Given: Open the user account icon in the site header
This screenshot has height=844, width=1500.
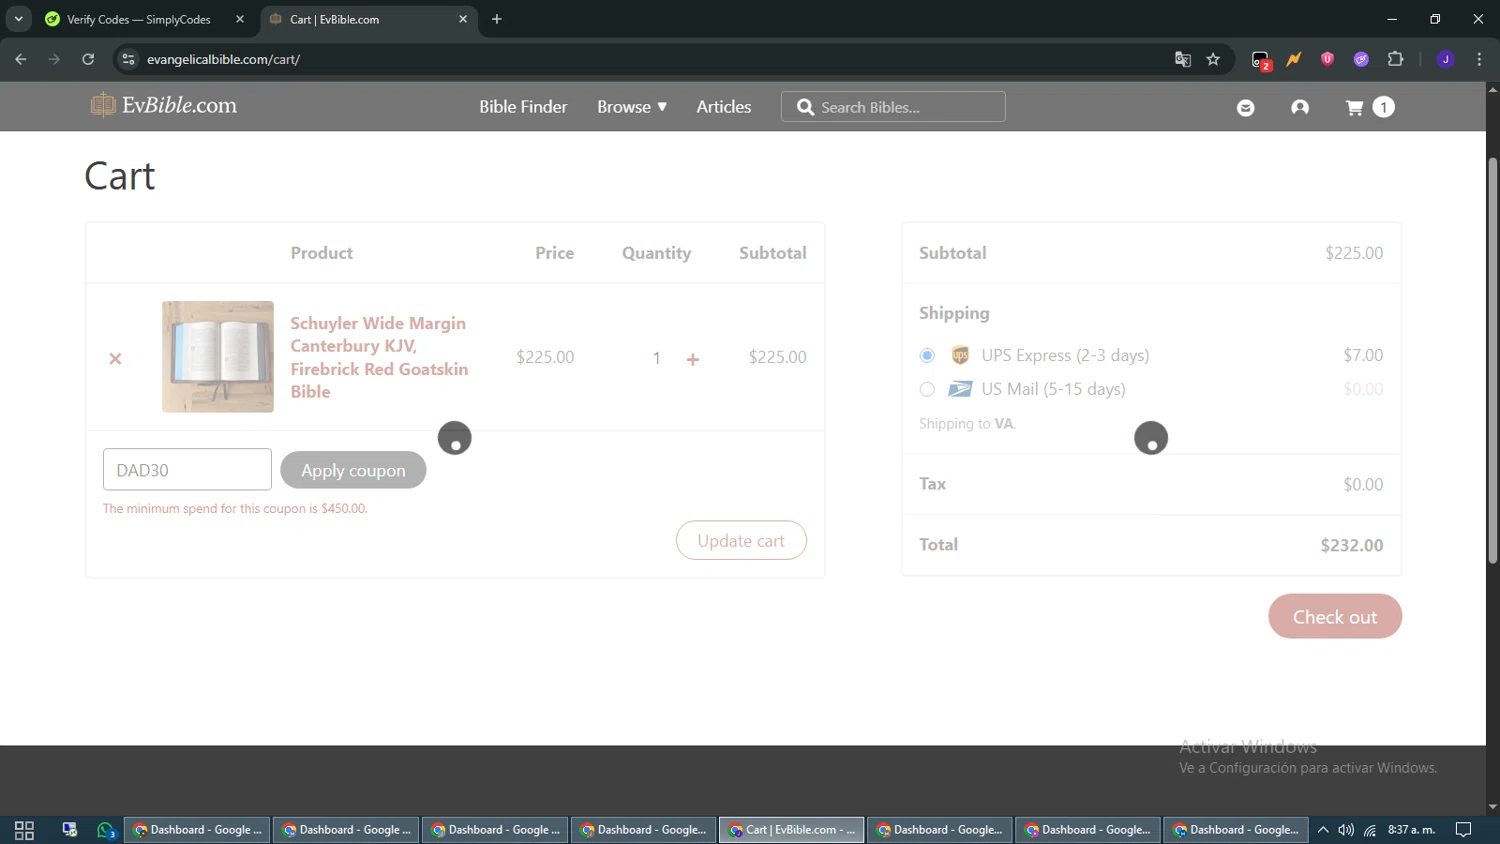Looking at the screenshot, I should click(x=1300, y=107).
